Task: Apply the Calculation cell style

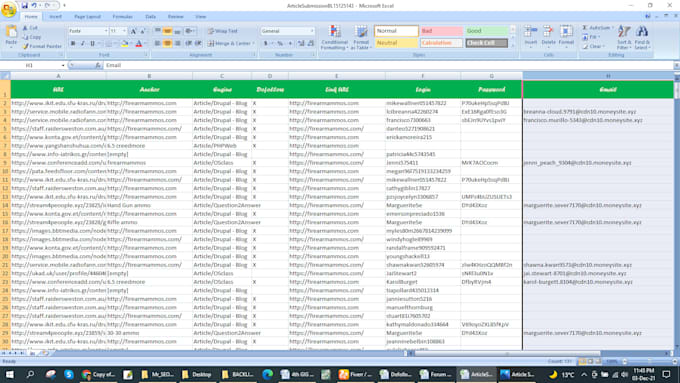Action: pos(441,43)
